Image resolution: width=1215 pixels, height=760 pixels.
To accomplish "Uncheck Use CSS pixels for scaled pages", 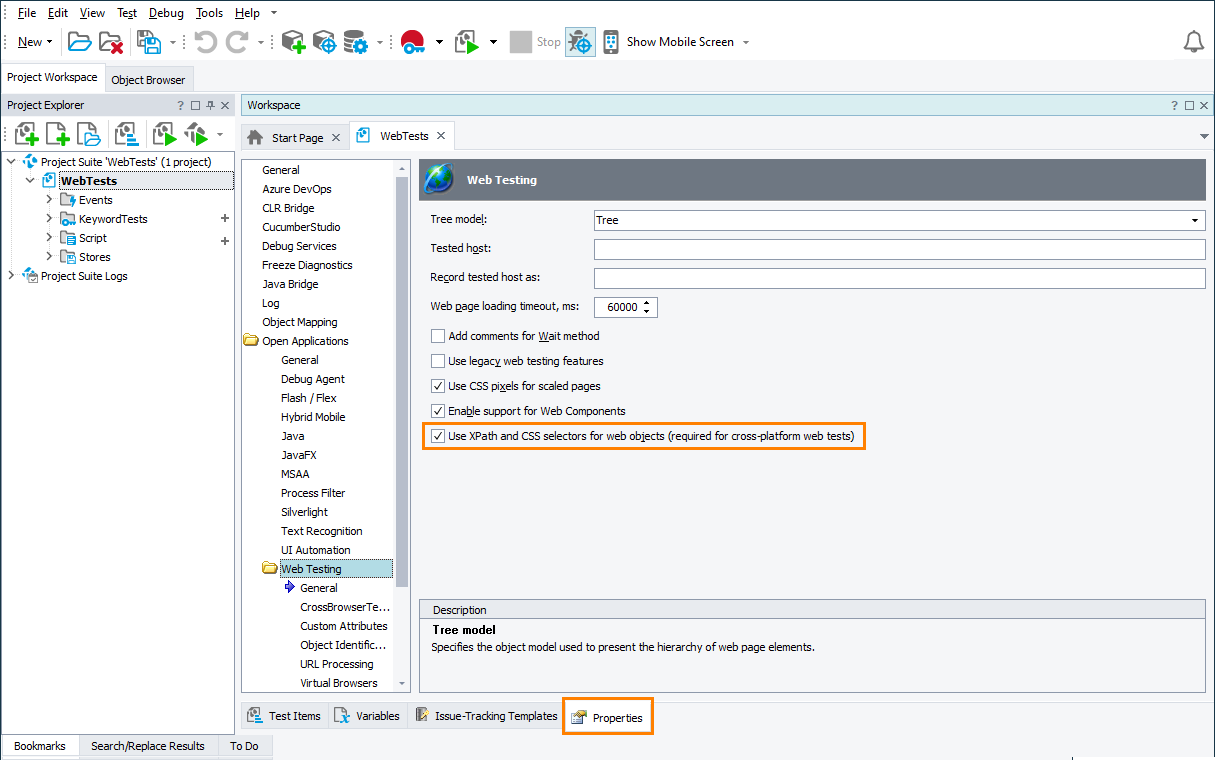I will (x=438, y=386).
